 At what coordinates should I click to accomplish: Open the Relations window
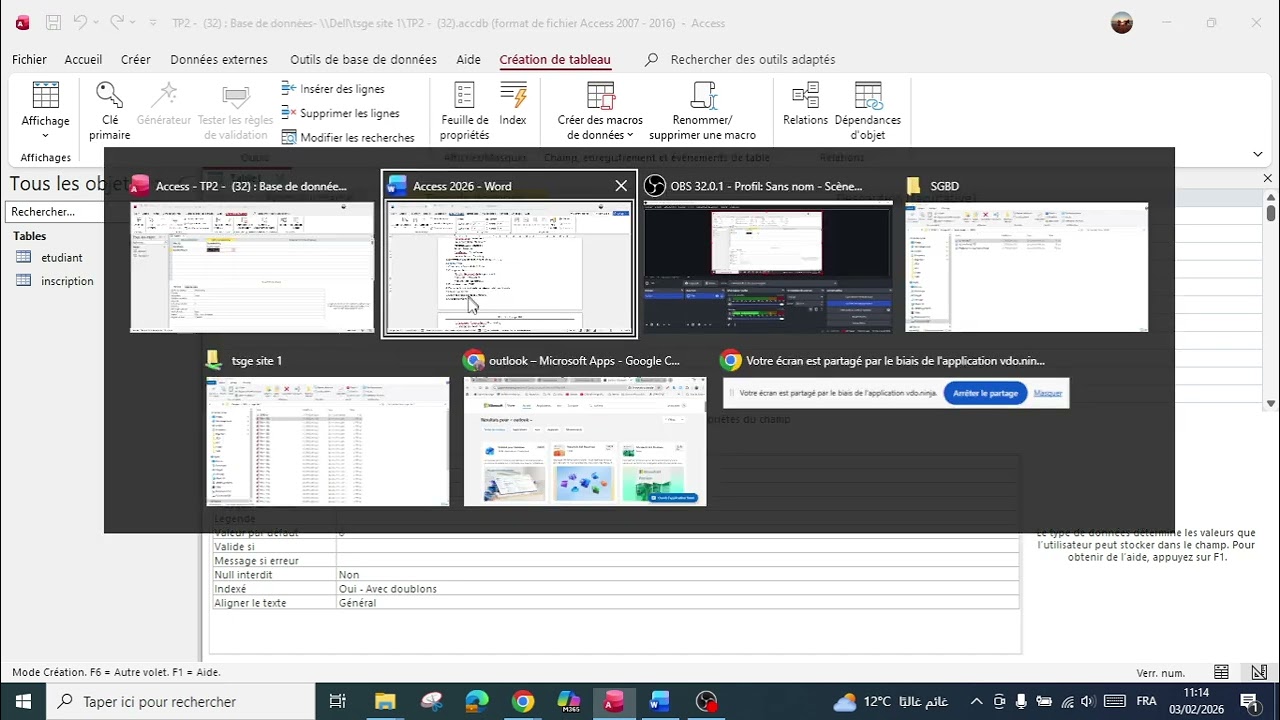point(806,105)
